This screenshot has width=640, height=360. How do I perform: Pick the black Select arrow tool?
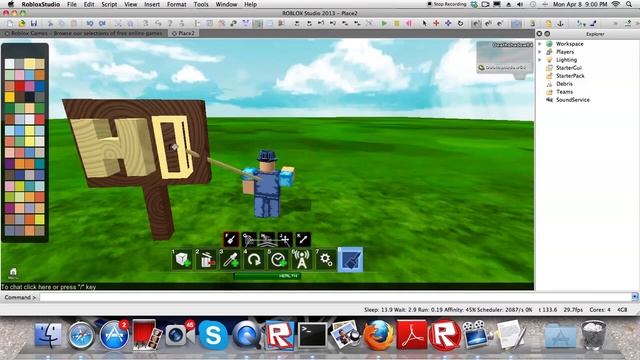tap(424, 24)
